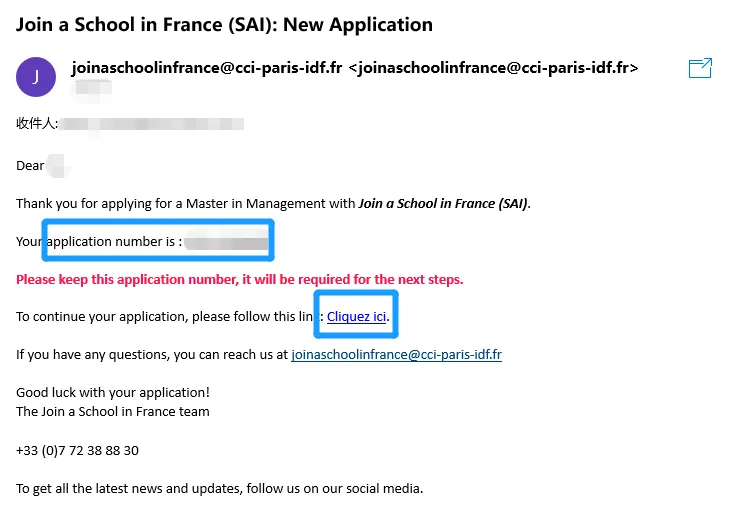Click the If you have any questions text
The height and width of the screenshot is (509, 732).
150,354
